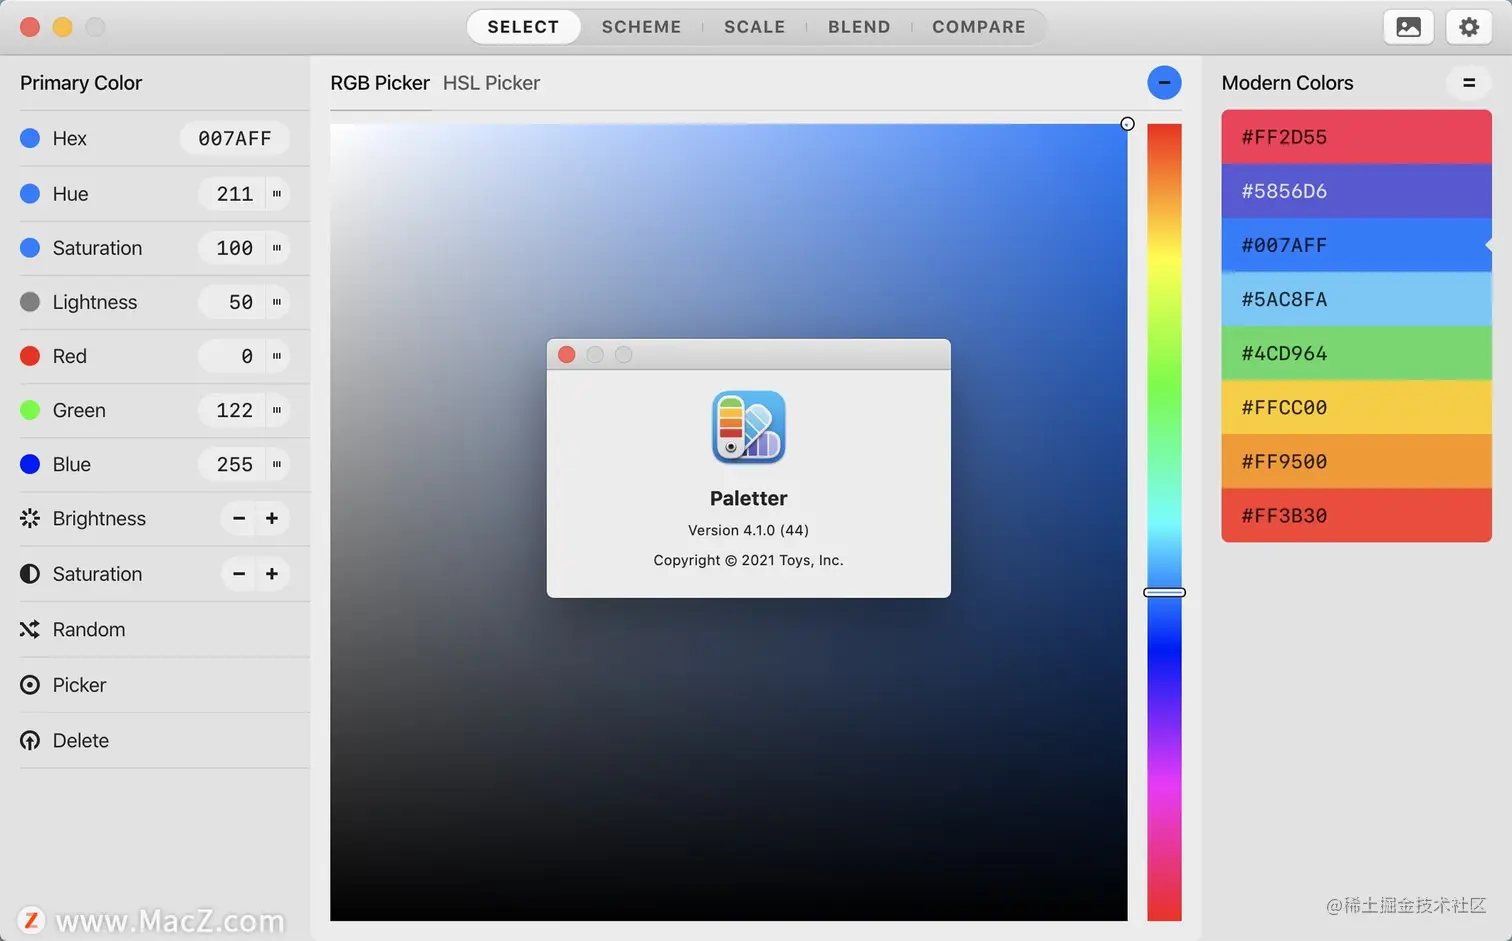Image resolution: width=1512 pixels, height=941 pixels.
Task: Decrease Brightness with the minus button
Action: [x=239, y=518]
